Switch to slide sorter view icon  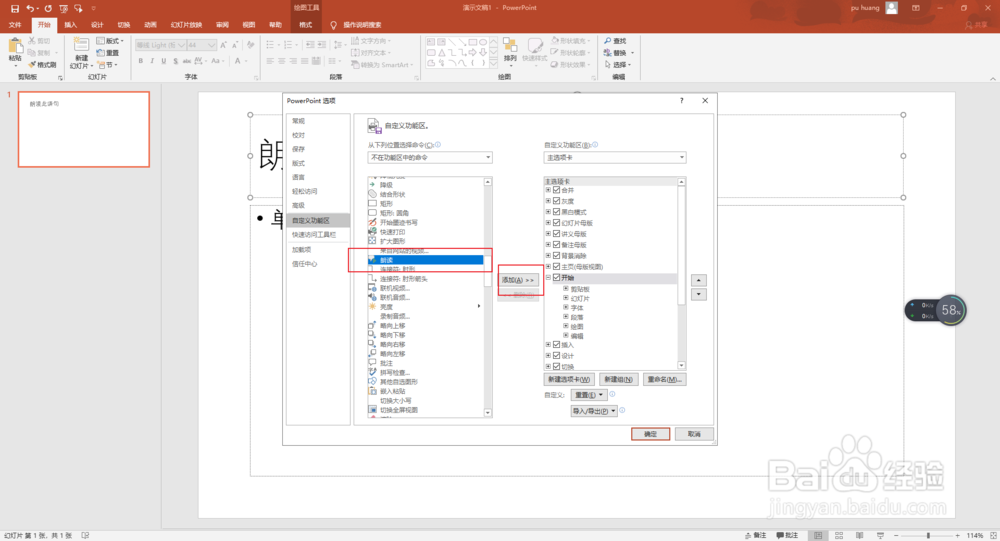point(839,535)
